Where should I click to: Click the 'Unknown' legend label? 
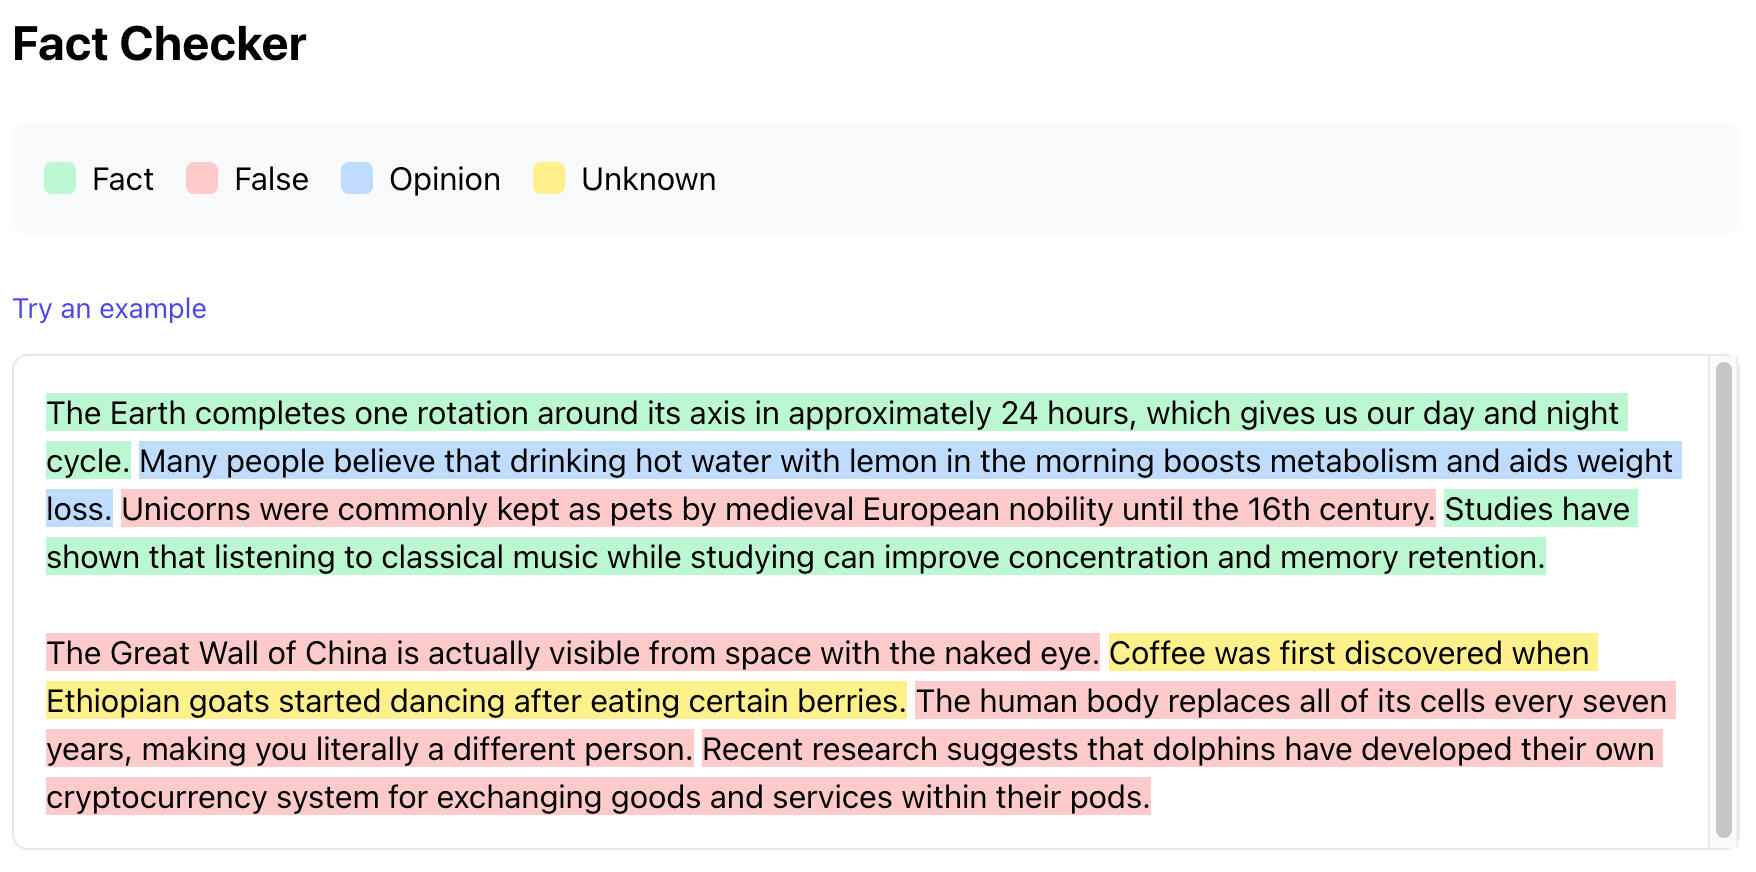tap(648, 179)
